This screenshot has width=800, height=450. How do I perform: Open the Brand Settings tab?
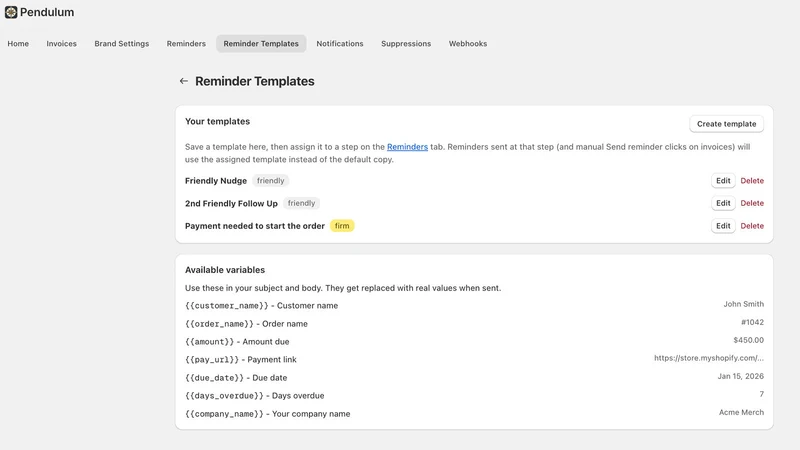pyautogui.click(x=121, y=44)
